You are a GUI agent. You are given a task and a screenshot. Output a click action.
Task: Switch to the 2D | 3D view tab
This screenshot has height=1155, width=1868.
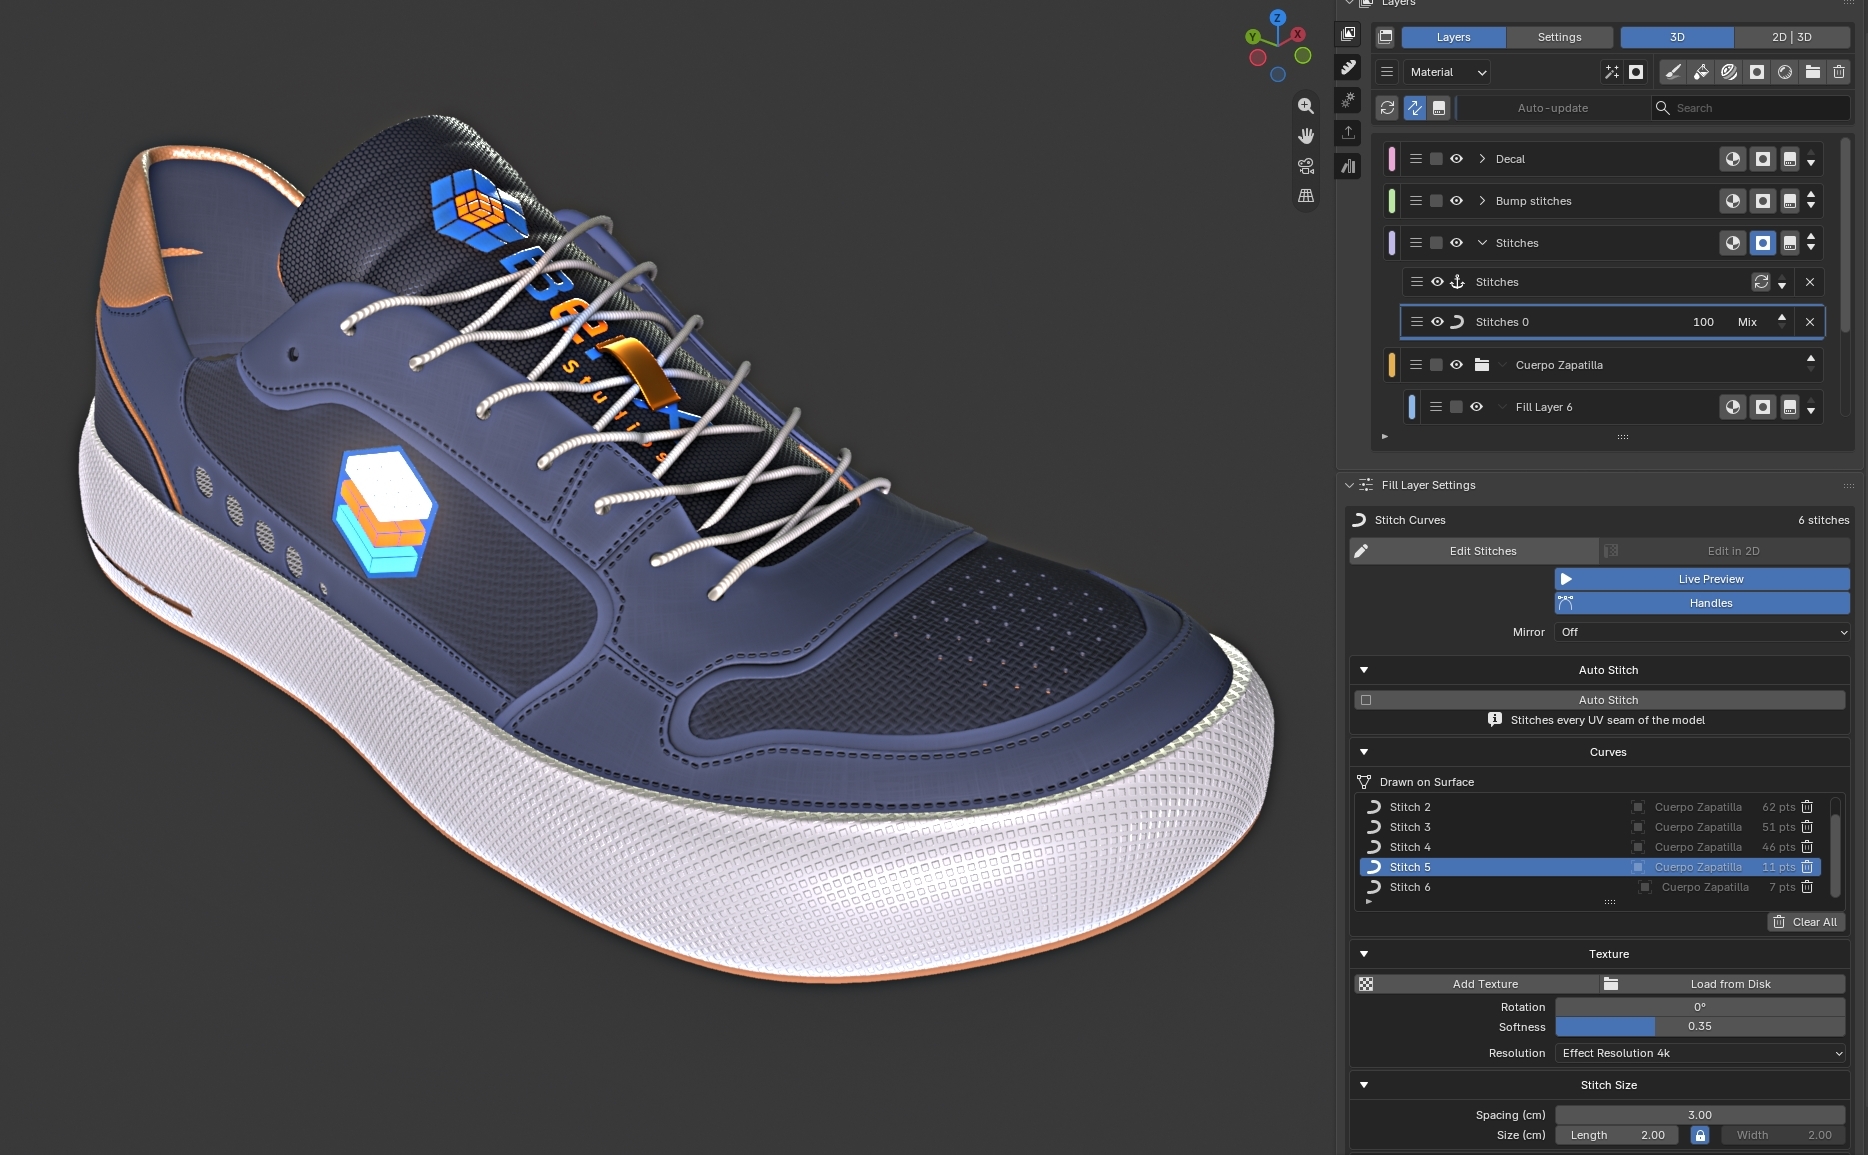[1792, 37]
